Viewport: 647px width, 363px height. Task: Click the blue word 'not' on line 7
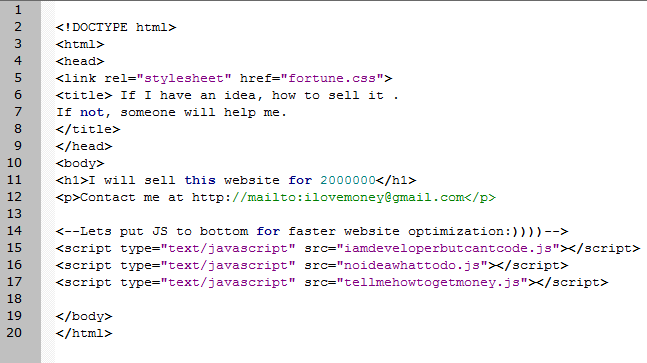pyautogui.click(x=92, y=112)
